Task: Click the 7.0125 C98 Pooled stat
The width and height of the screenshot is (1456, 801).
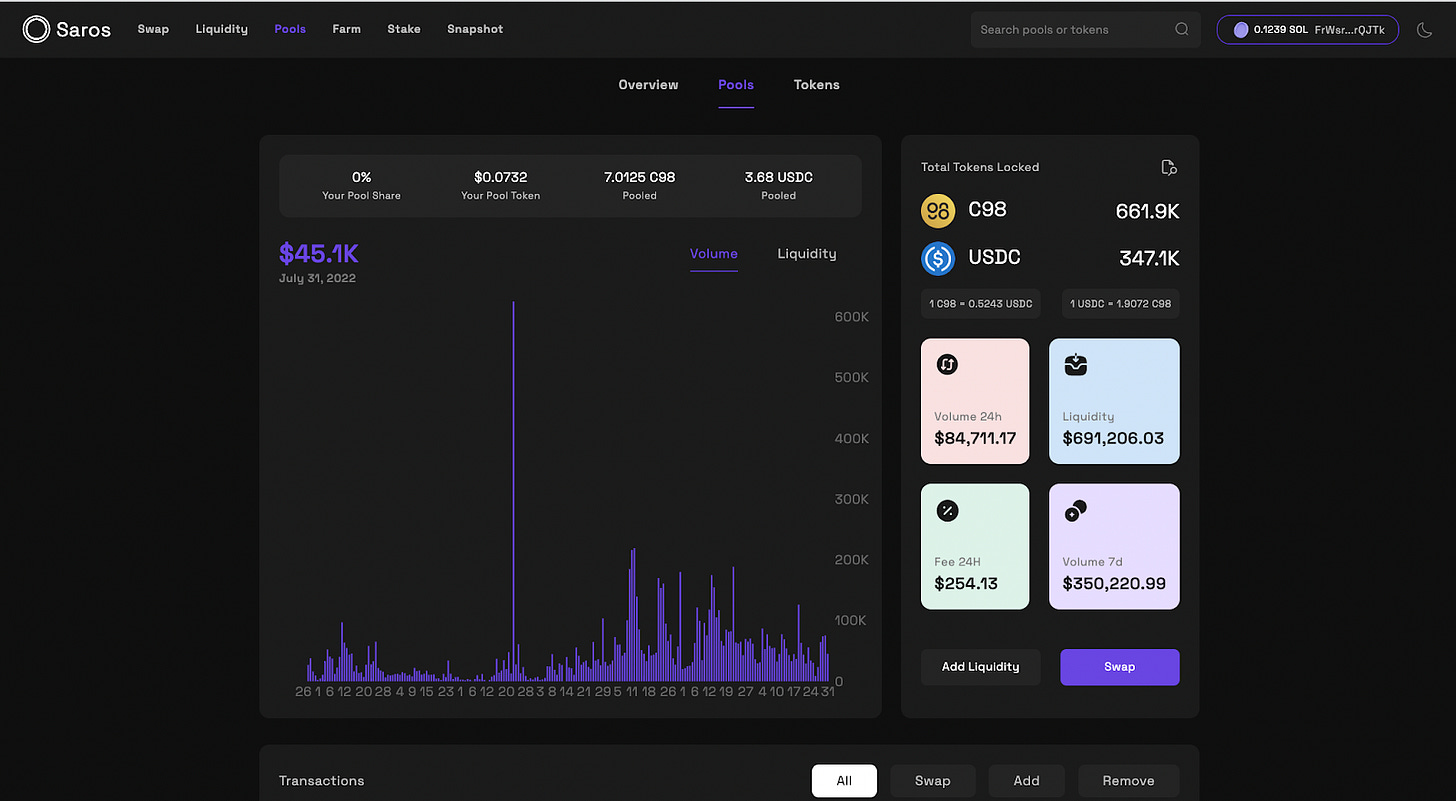Action: point(639,185)
